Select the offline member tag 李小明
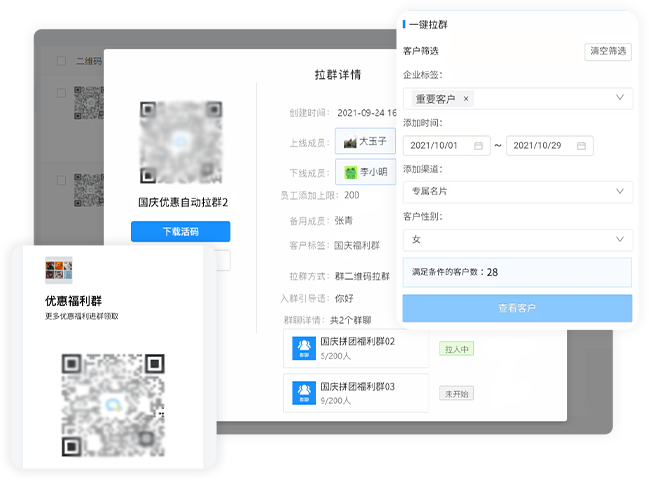Screen dimensions: 649x480 tap(365, 172)
